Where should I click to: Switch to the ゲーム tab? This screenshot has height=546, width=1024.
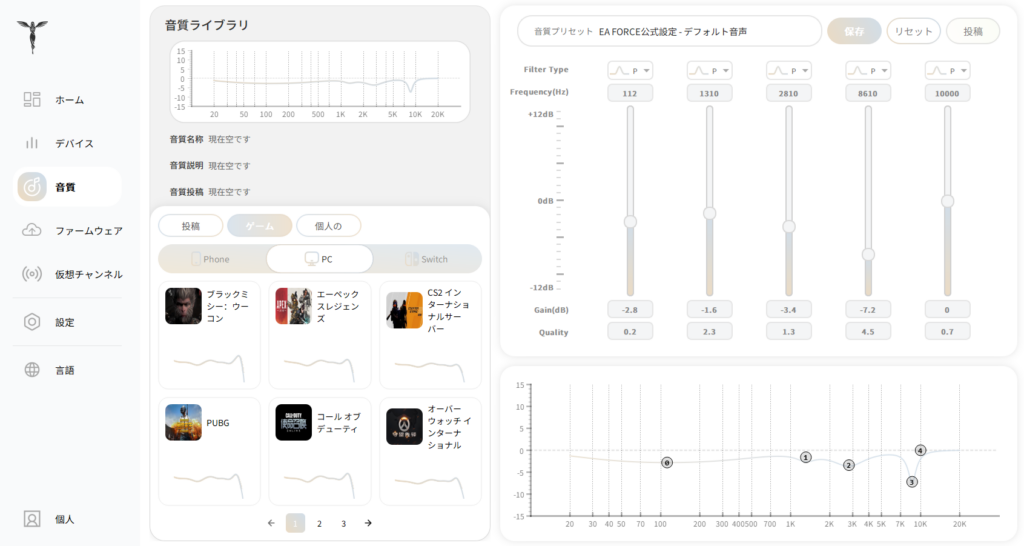pos(260,226)
